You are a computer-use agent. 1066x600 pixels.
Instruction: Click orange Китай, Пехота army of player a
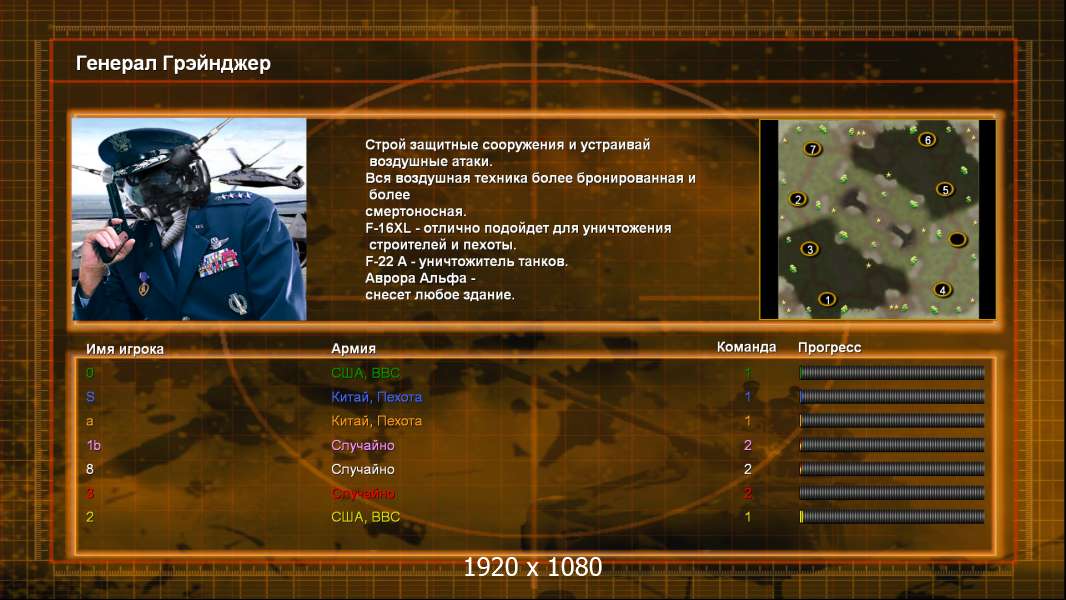pos(377,421)
